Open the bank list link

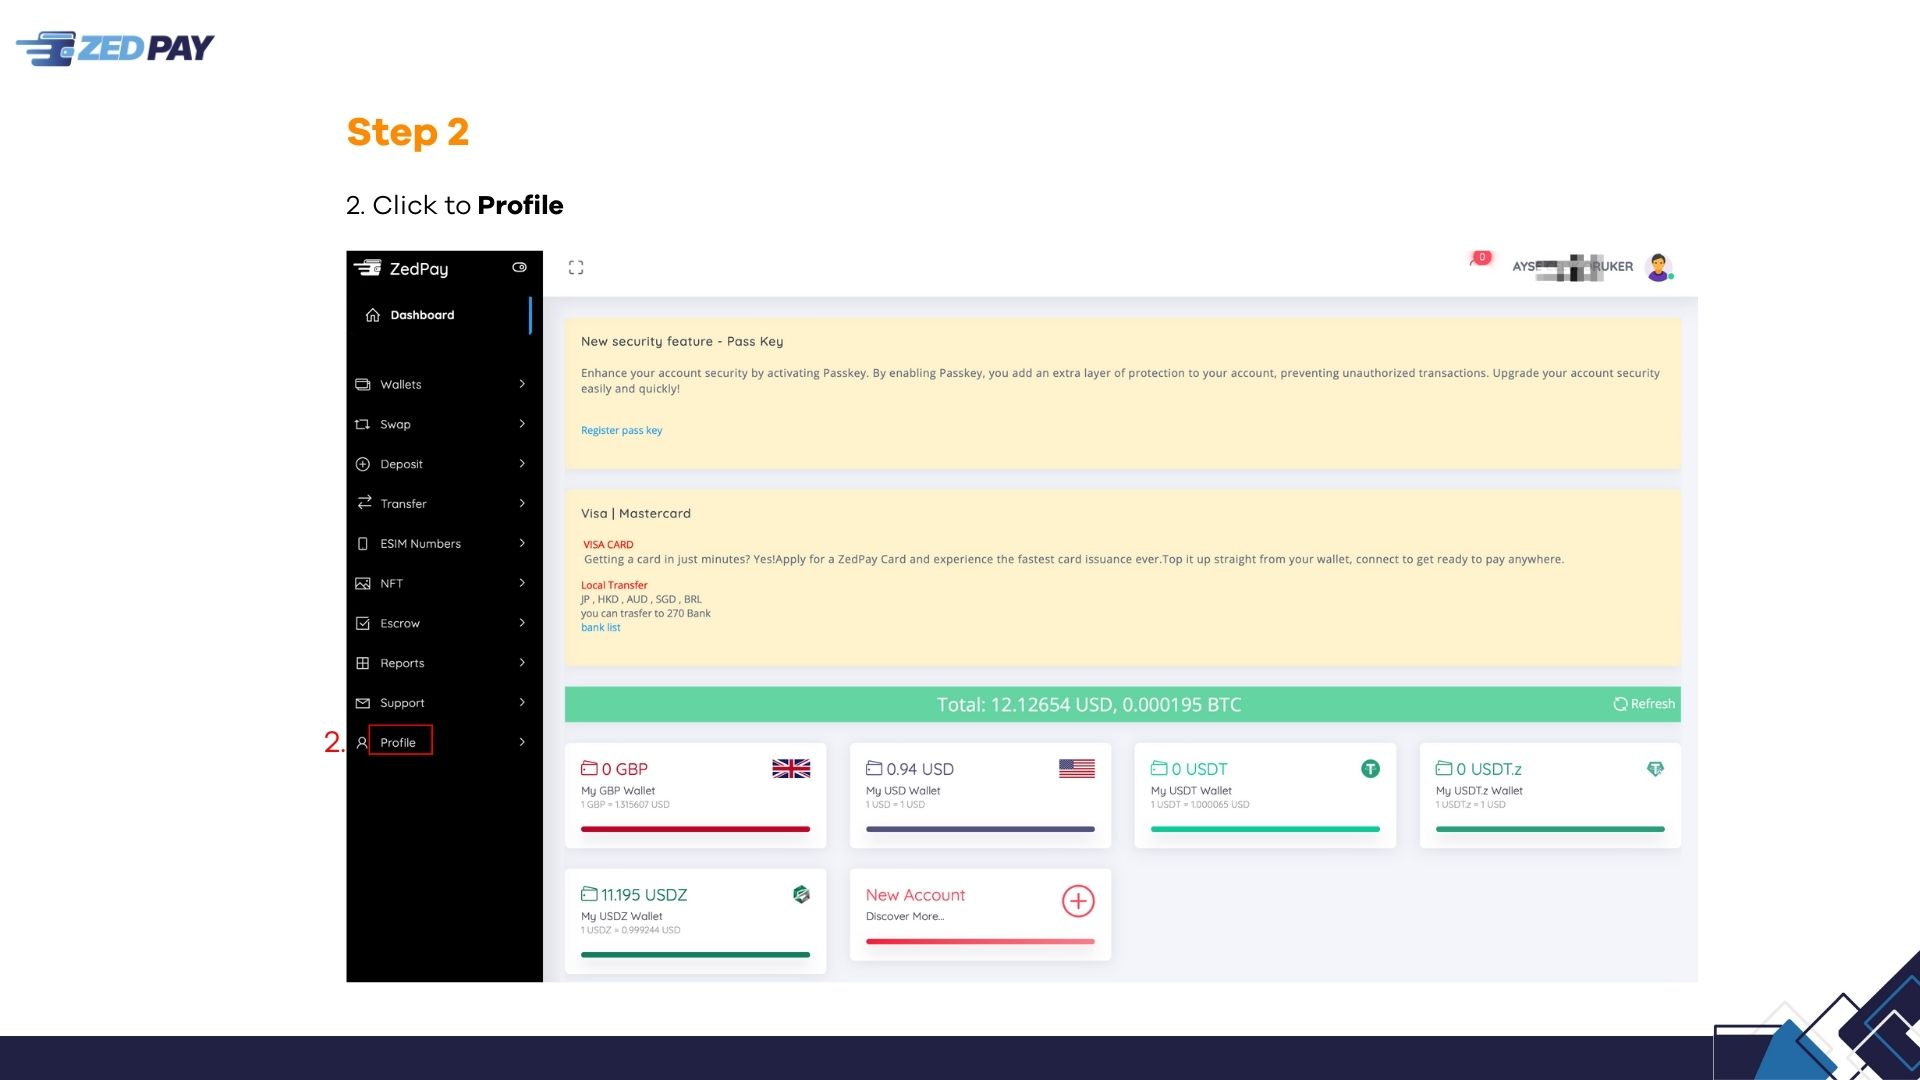pos(601,628)
